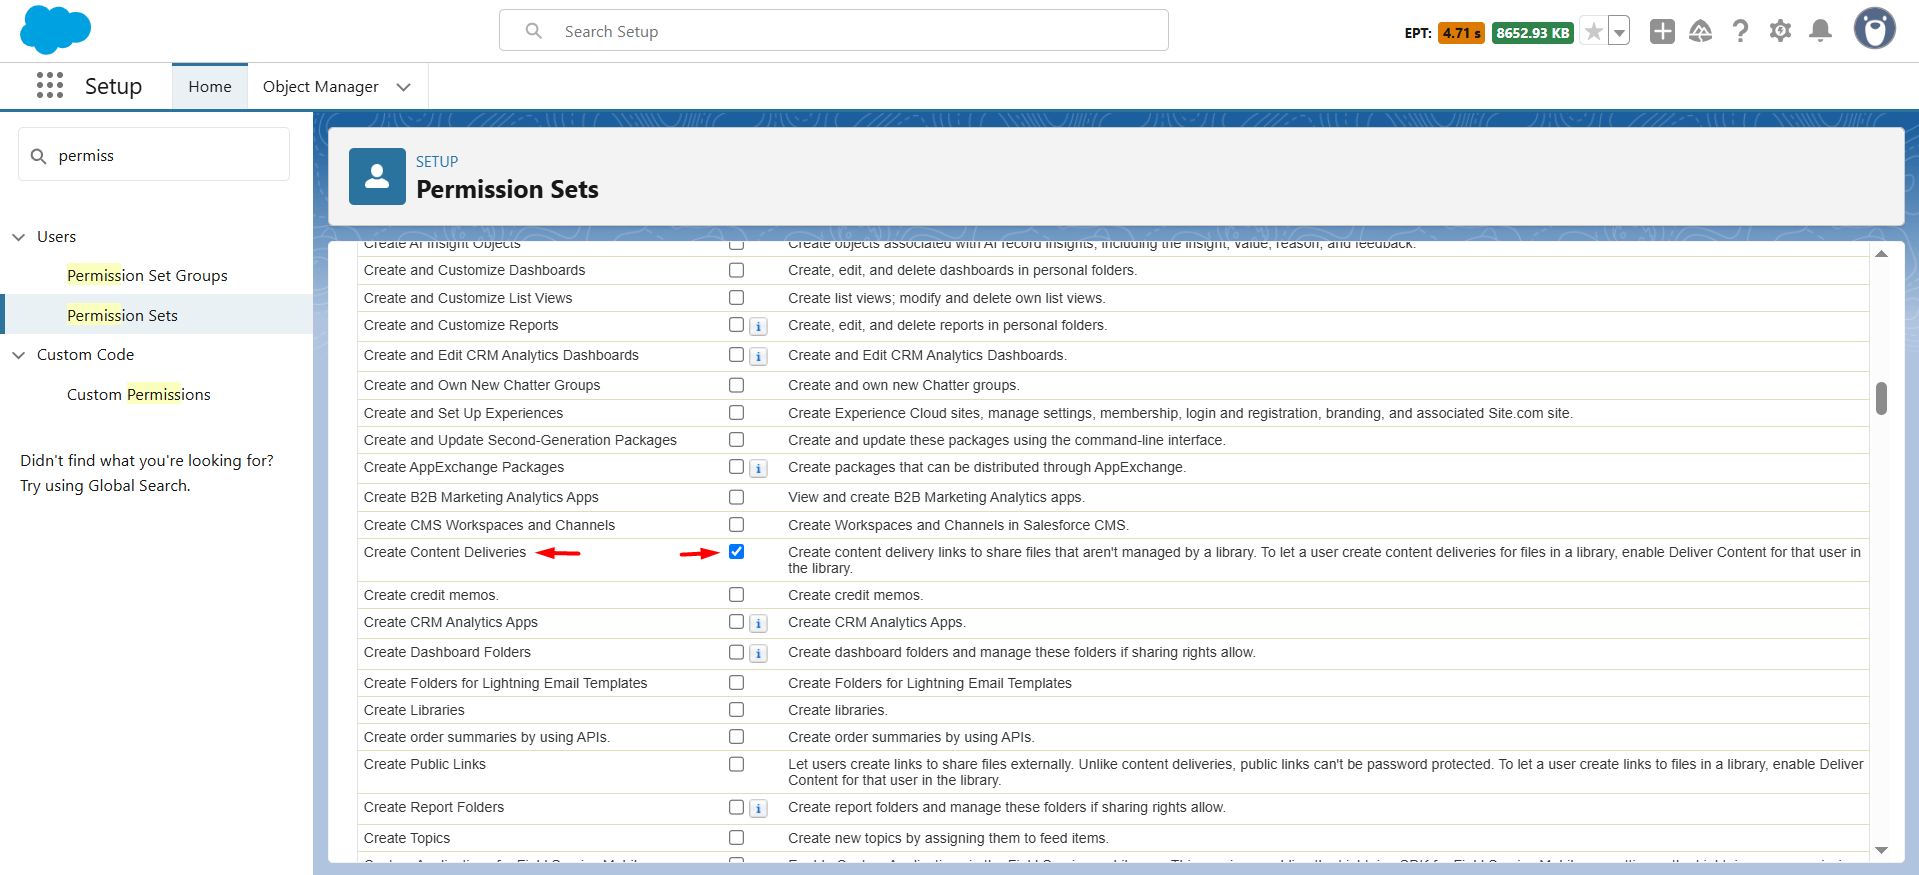This screenshot has width=1919, height=875.
Task: Click the Quick Find box containing permiss
Action: pyautogui.click(x=154, y=155)
